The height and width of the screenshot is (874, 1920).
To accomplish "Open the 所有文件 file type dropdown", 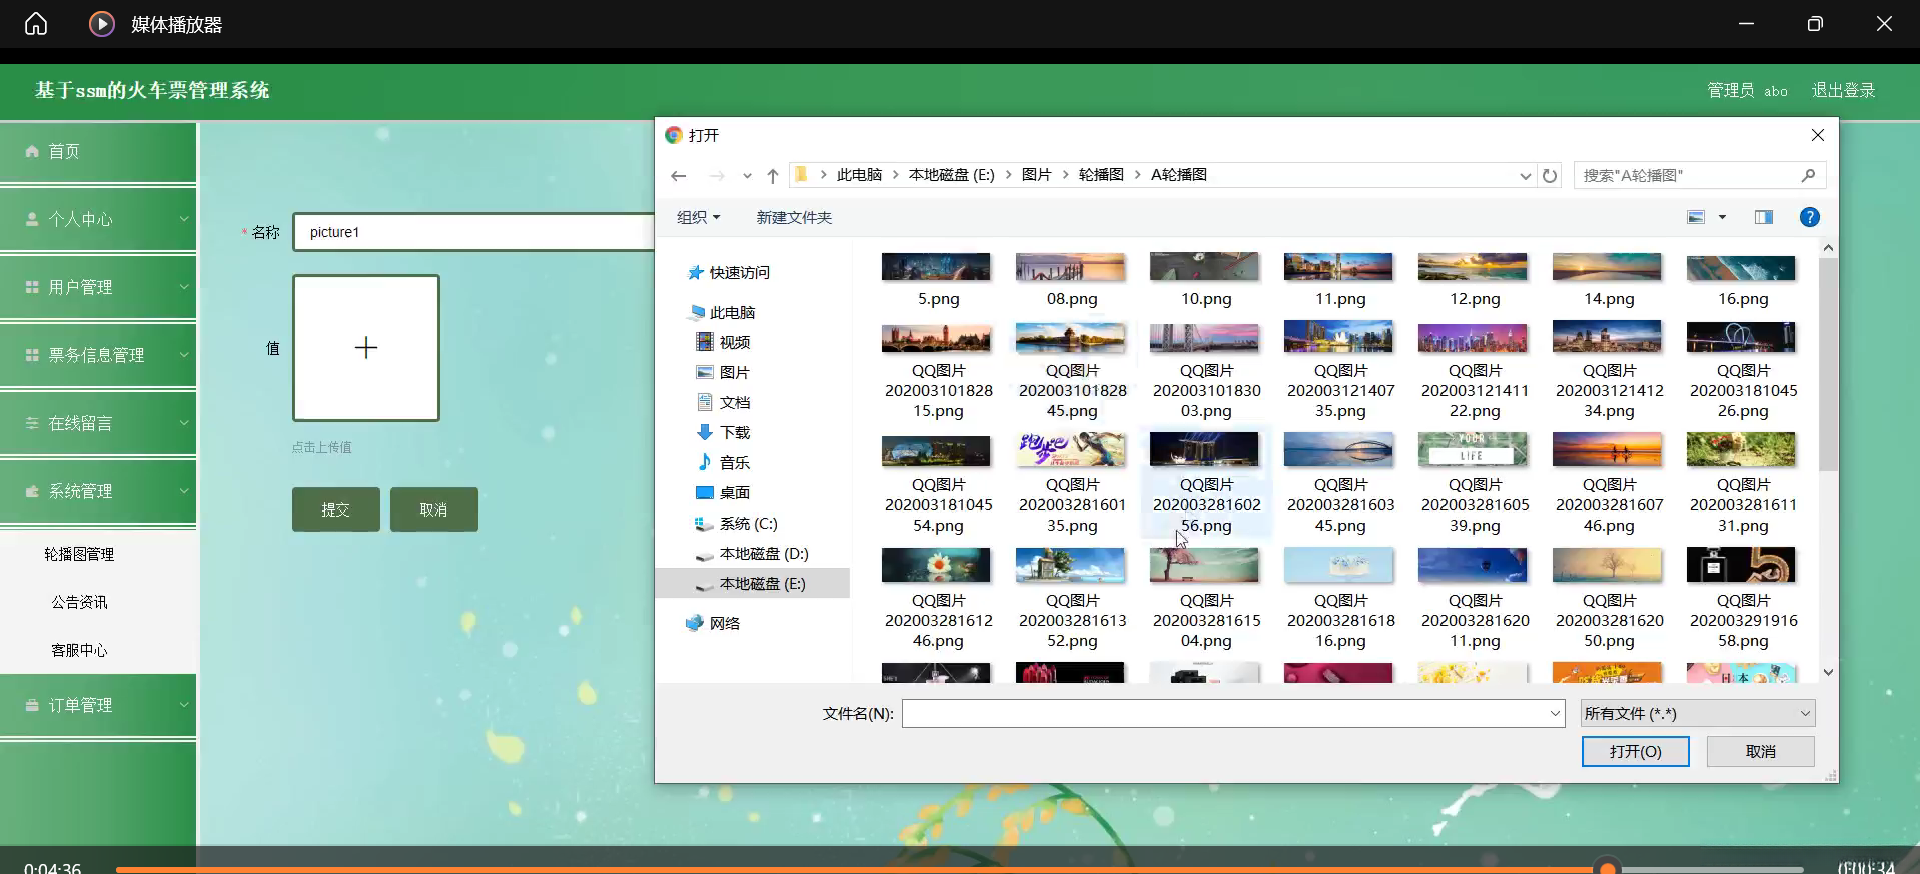I will click(x=1698, y=713).
